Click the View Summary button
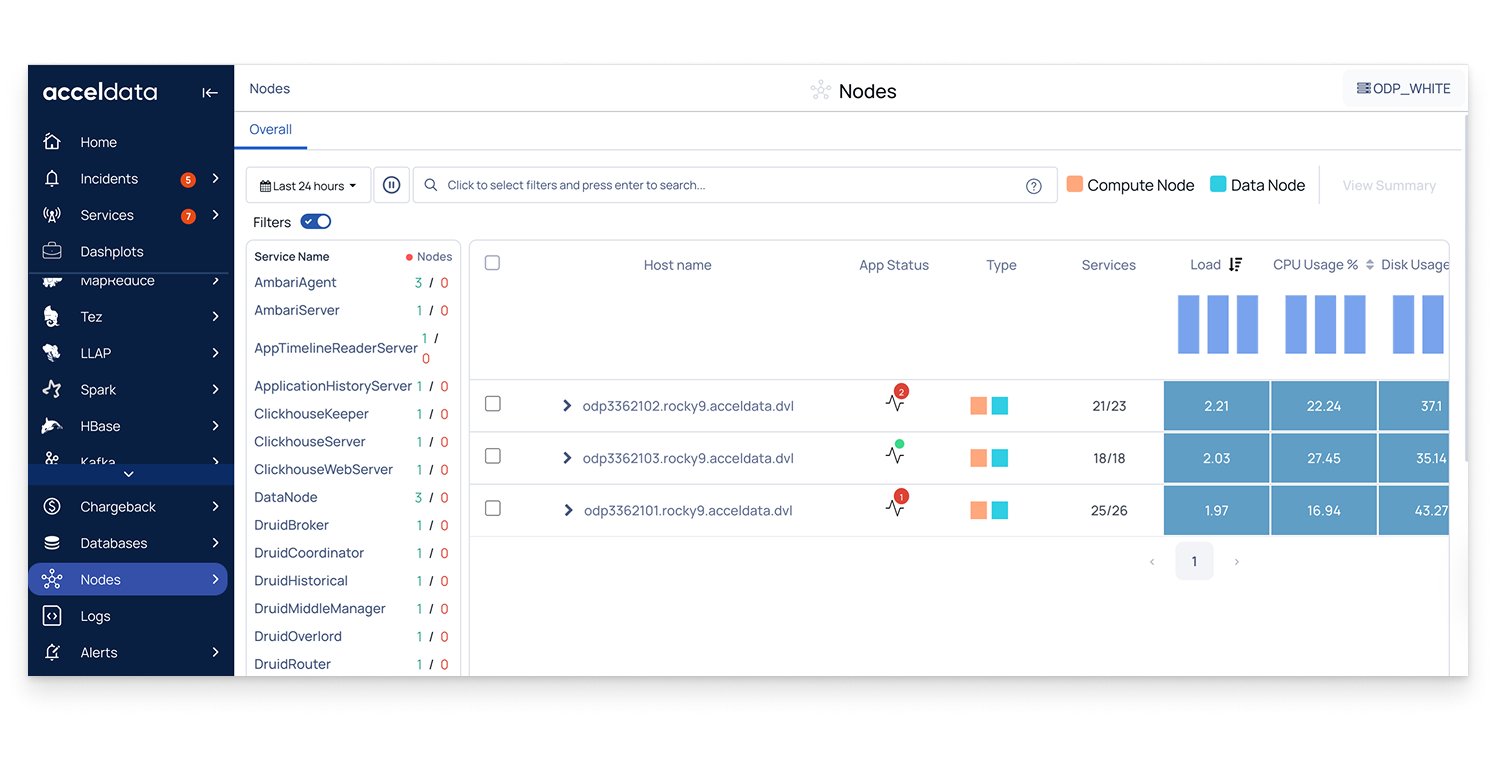This screenshot has width=1494, height=774. click(1388, 186)
